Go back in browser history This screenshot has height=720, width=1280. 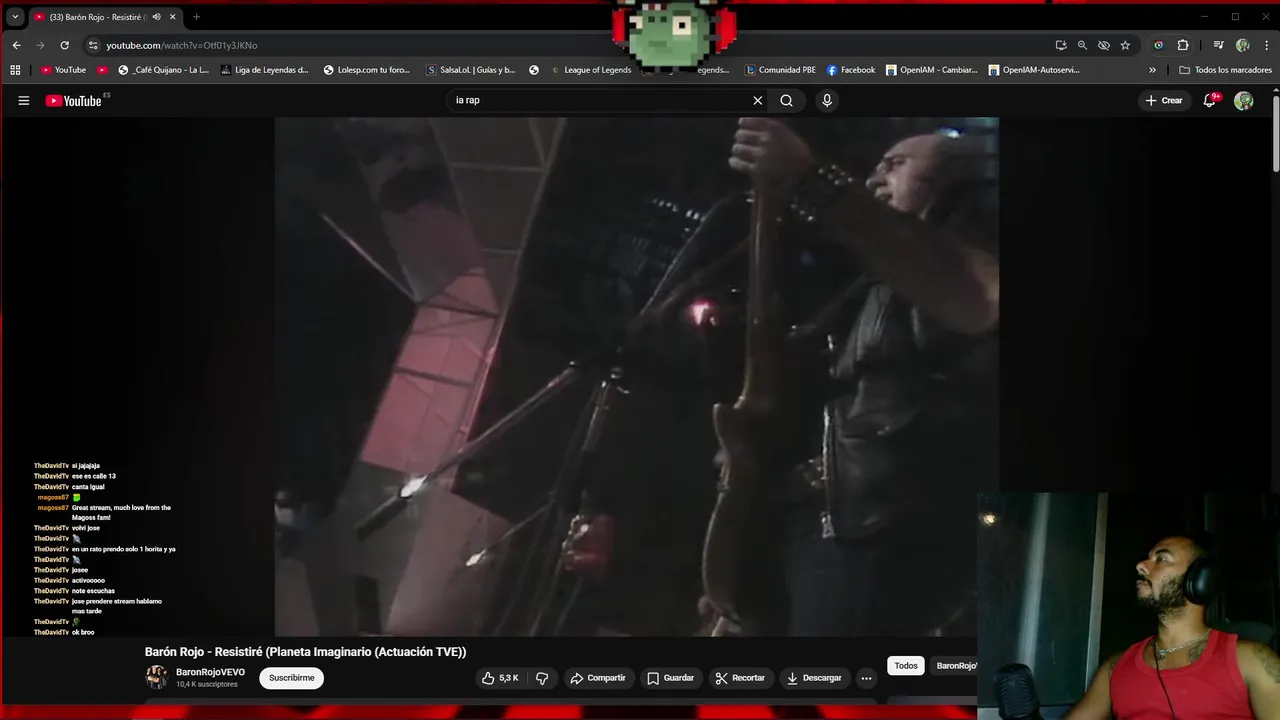point(17,45)
